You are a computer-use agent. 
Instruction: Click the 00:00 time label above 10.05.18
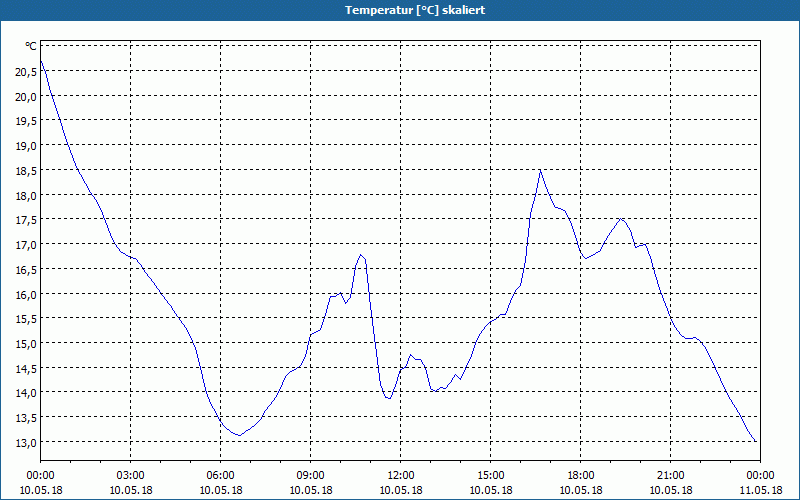pos(40,476)
